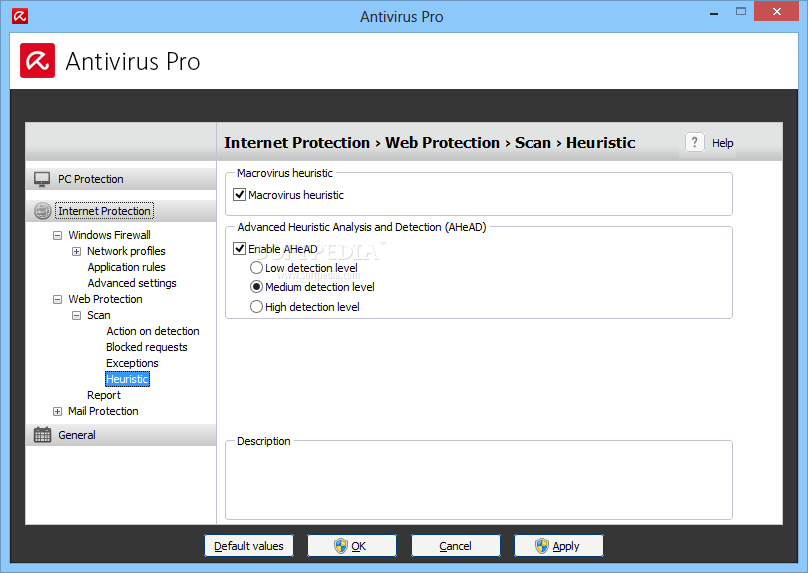The image size is (808, 573).
Task: Open Exceptions settings
Action: [132, 363]
